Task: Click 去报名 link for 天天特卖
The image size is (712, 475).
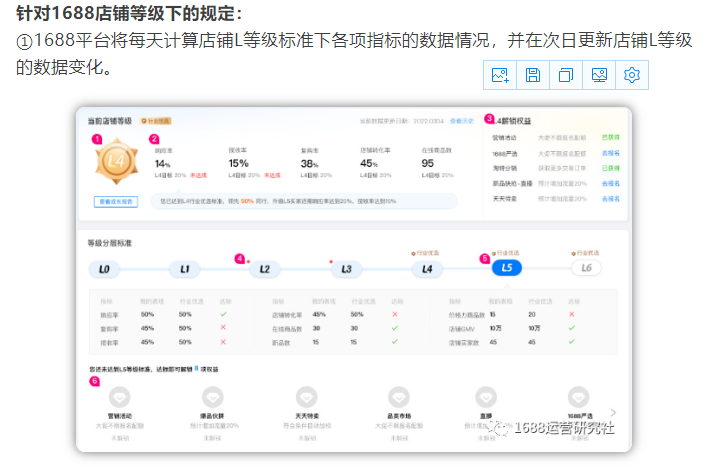Action: (x=610, y=200)
